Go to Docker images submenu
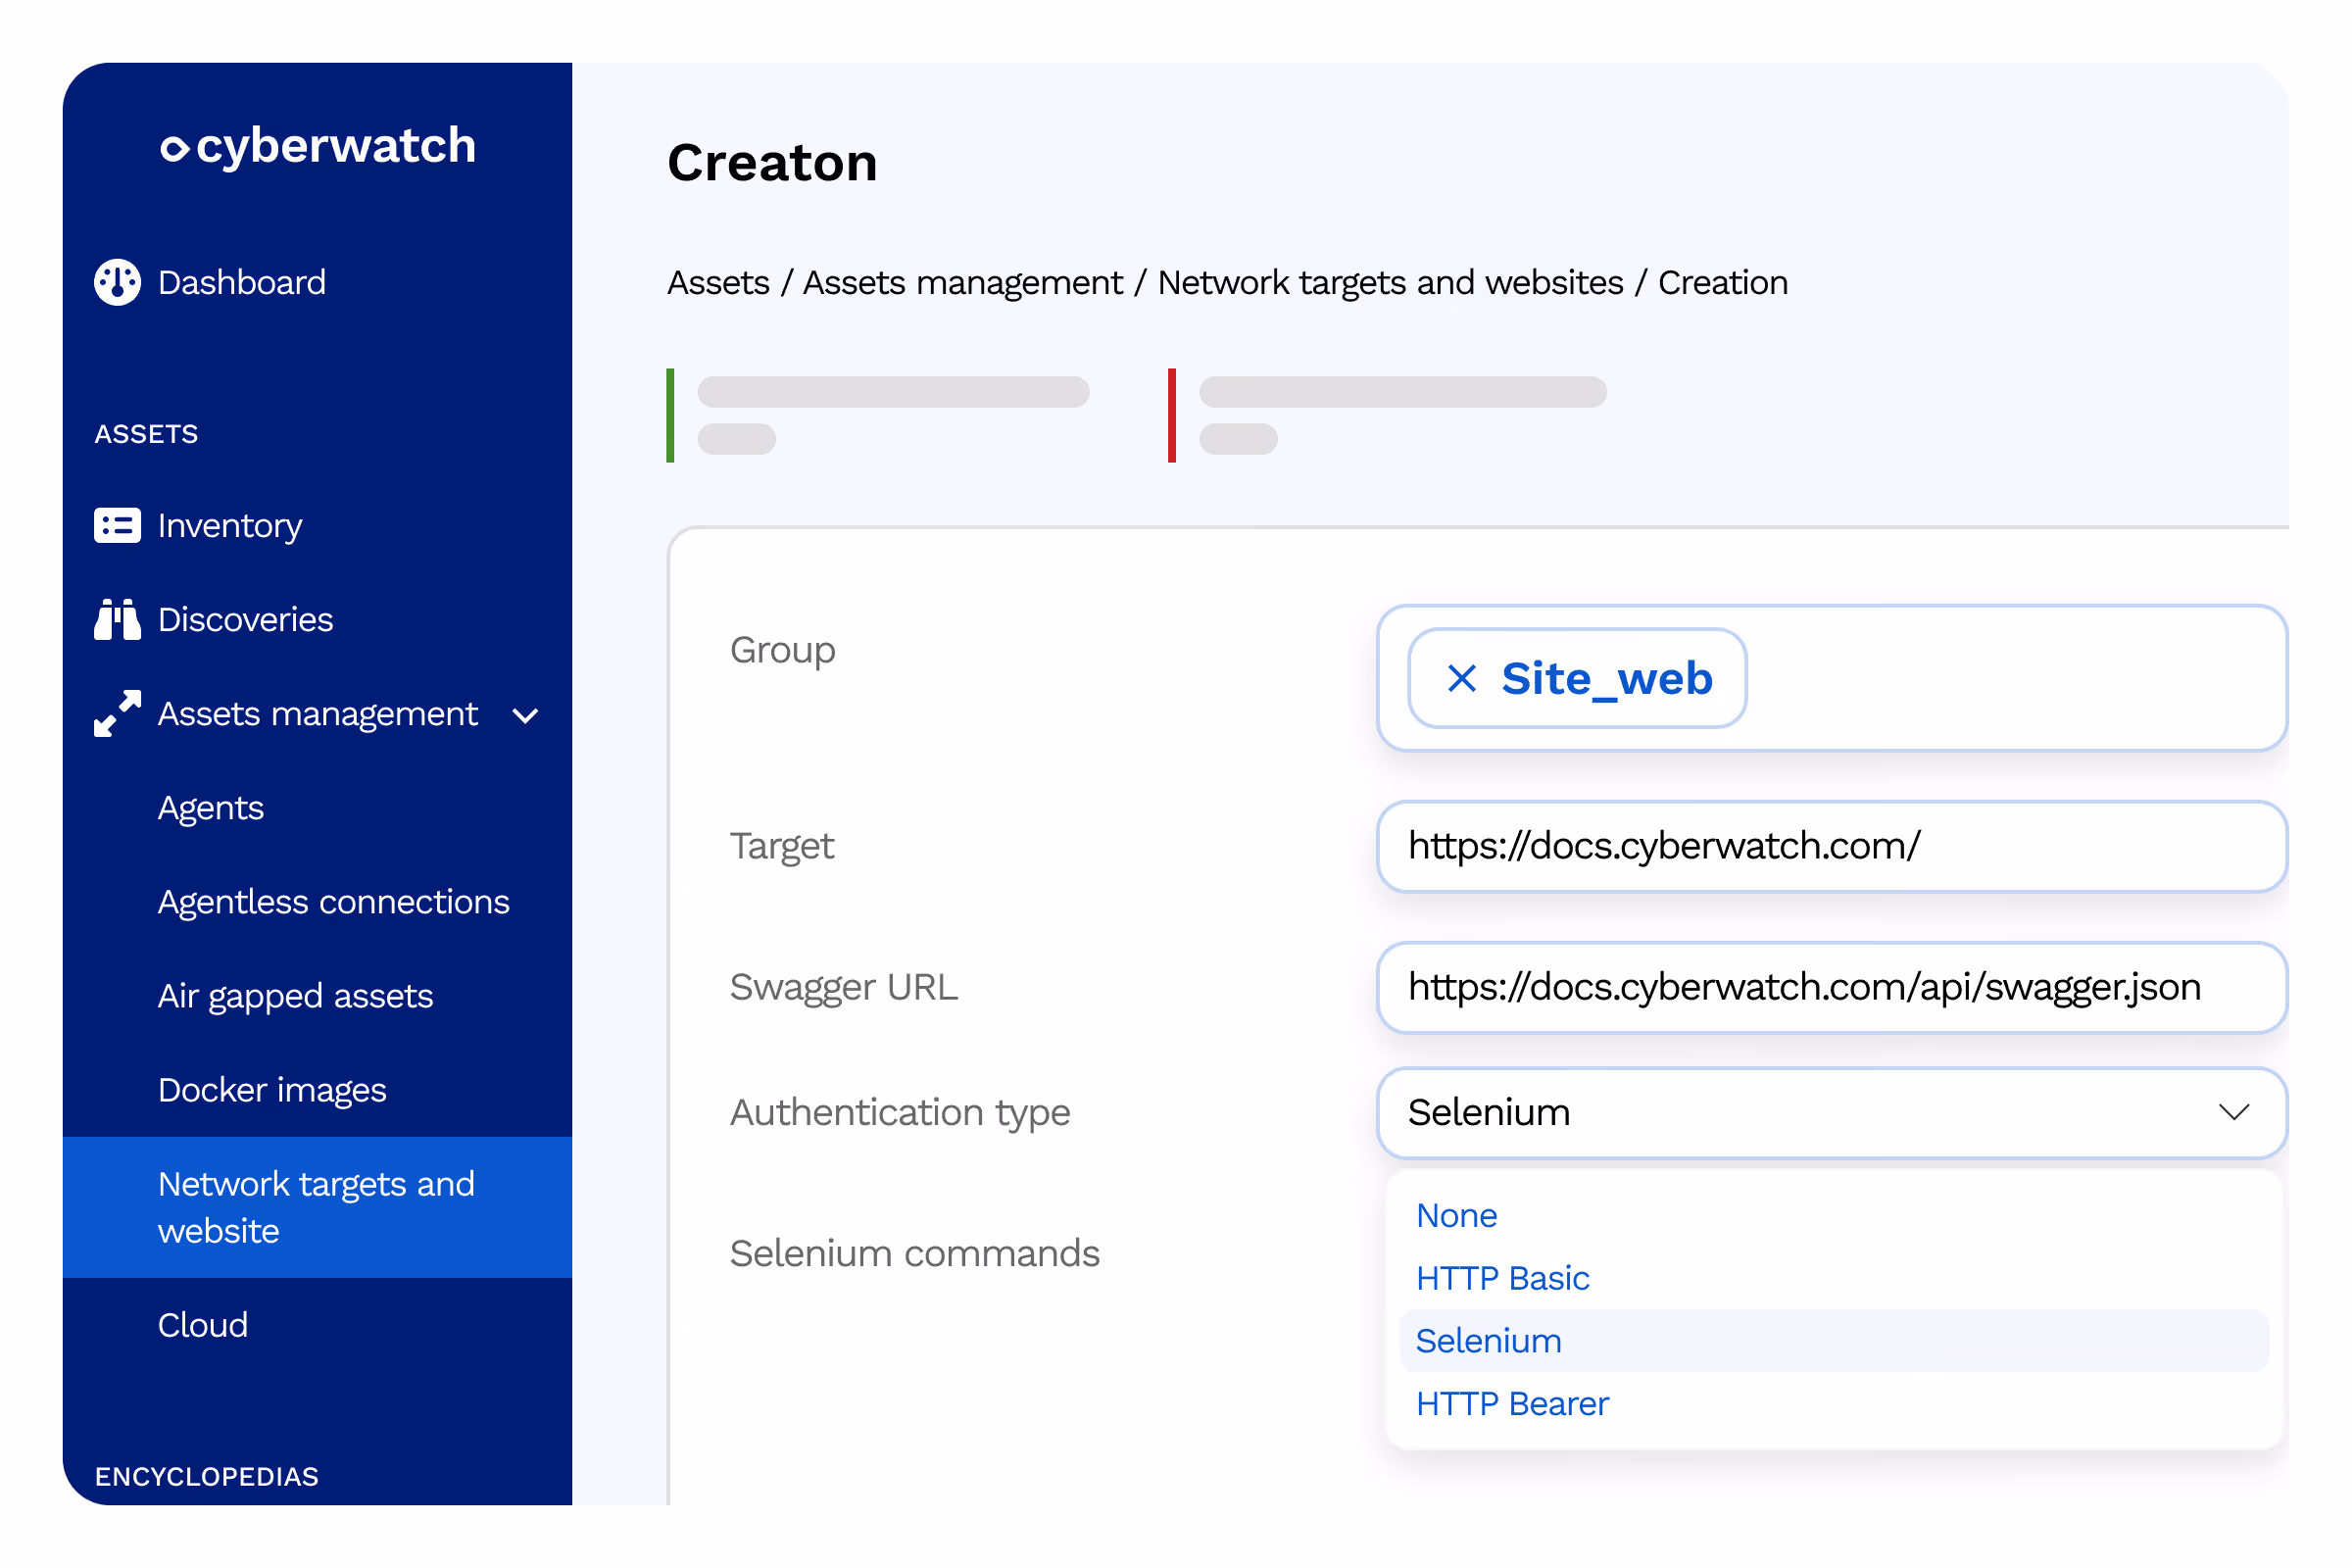This screenshot has width=2352, height=1568. (272, 1089)
